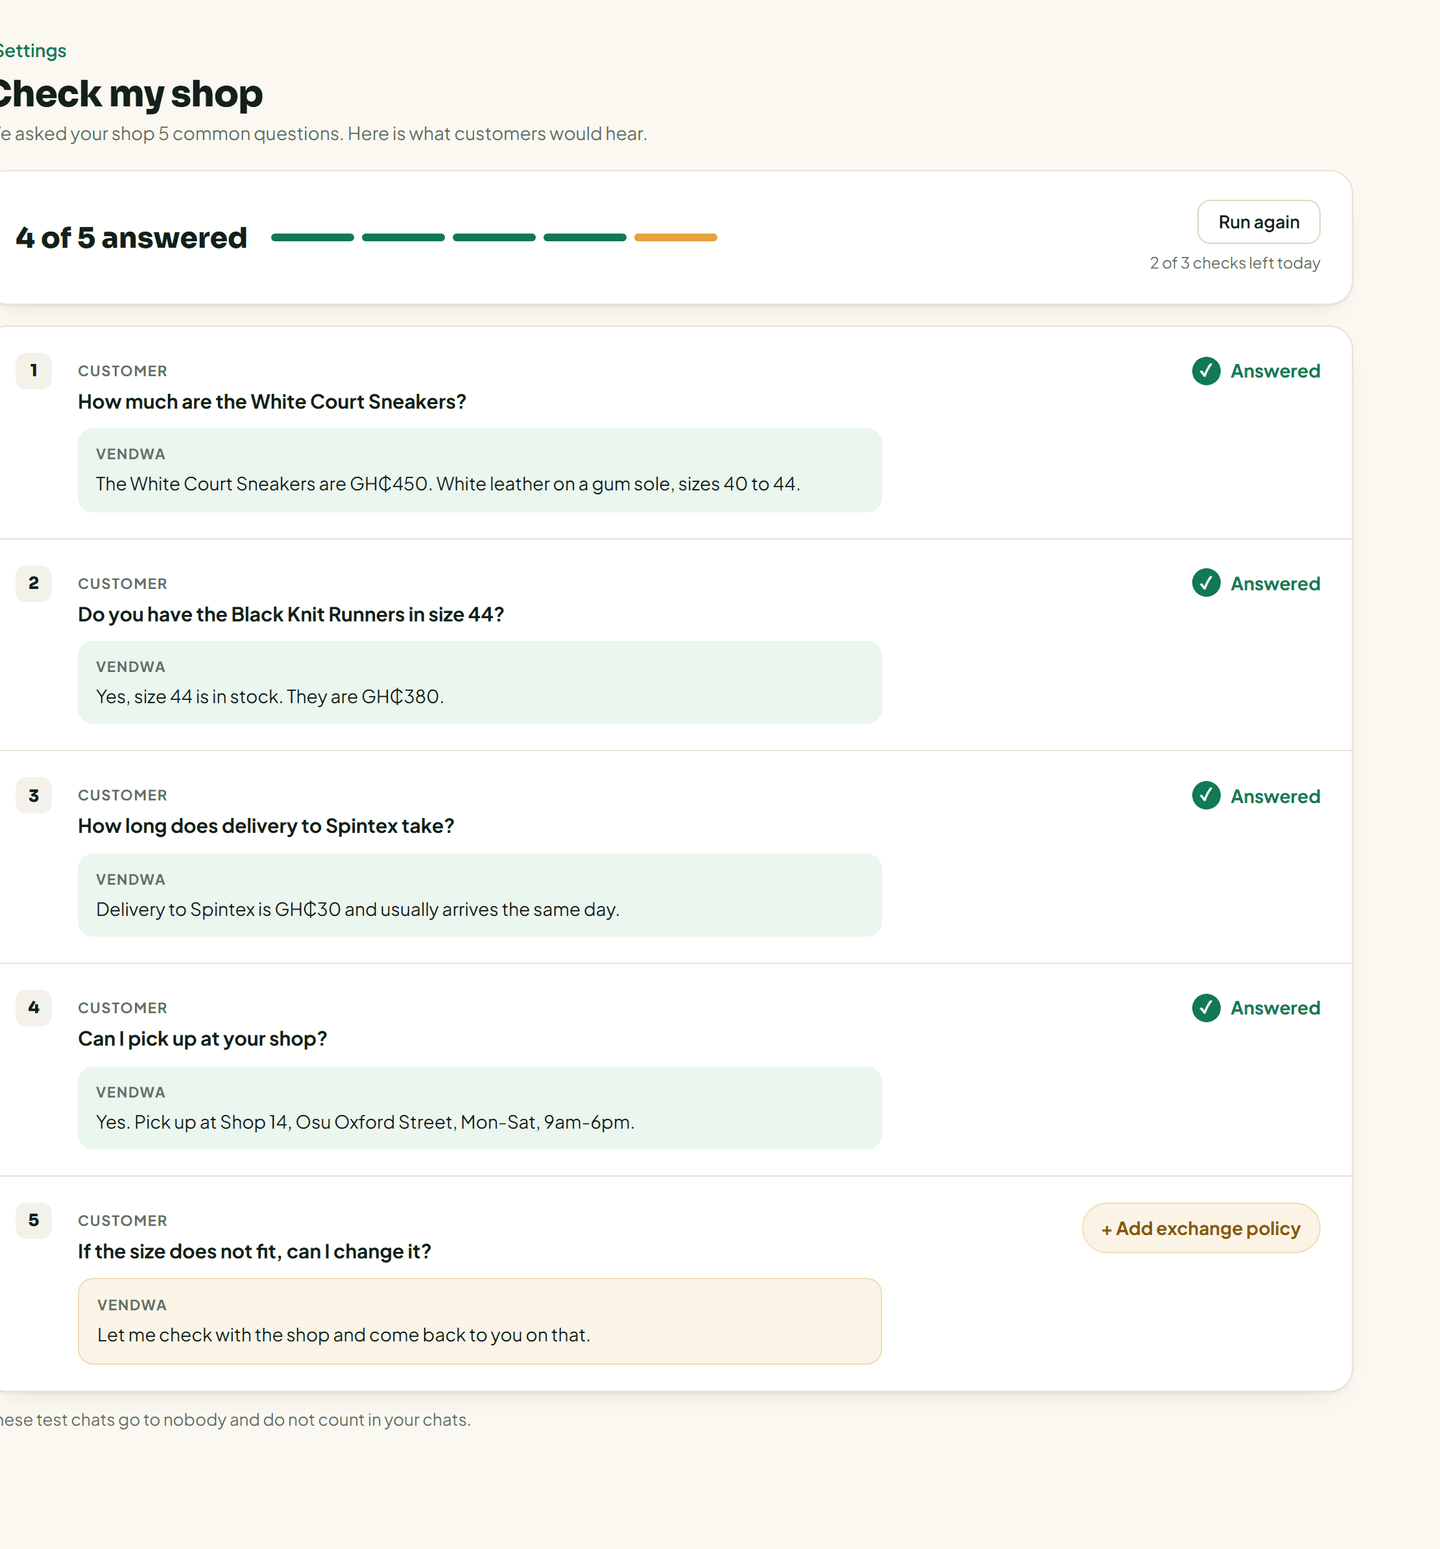The height and width of the screenshot is (1549, 1440).
Task: Click the reply about same-day Spintex delivery
Action: (x=480, y=895)
